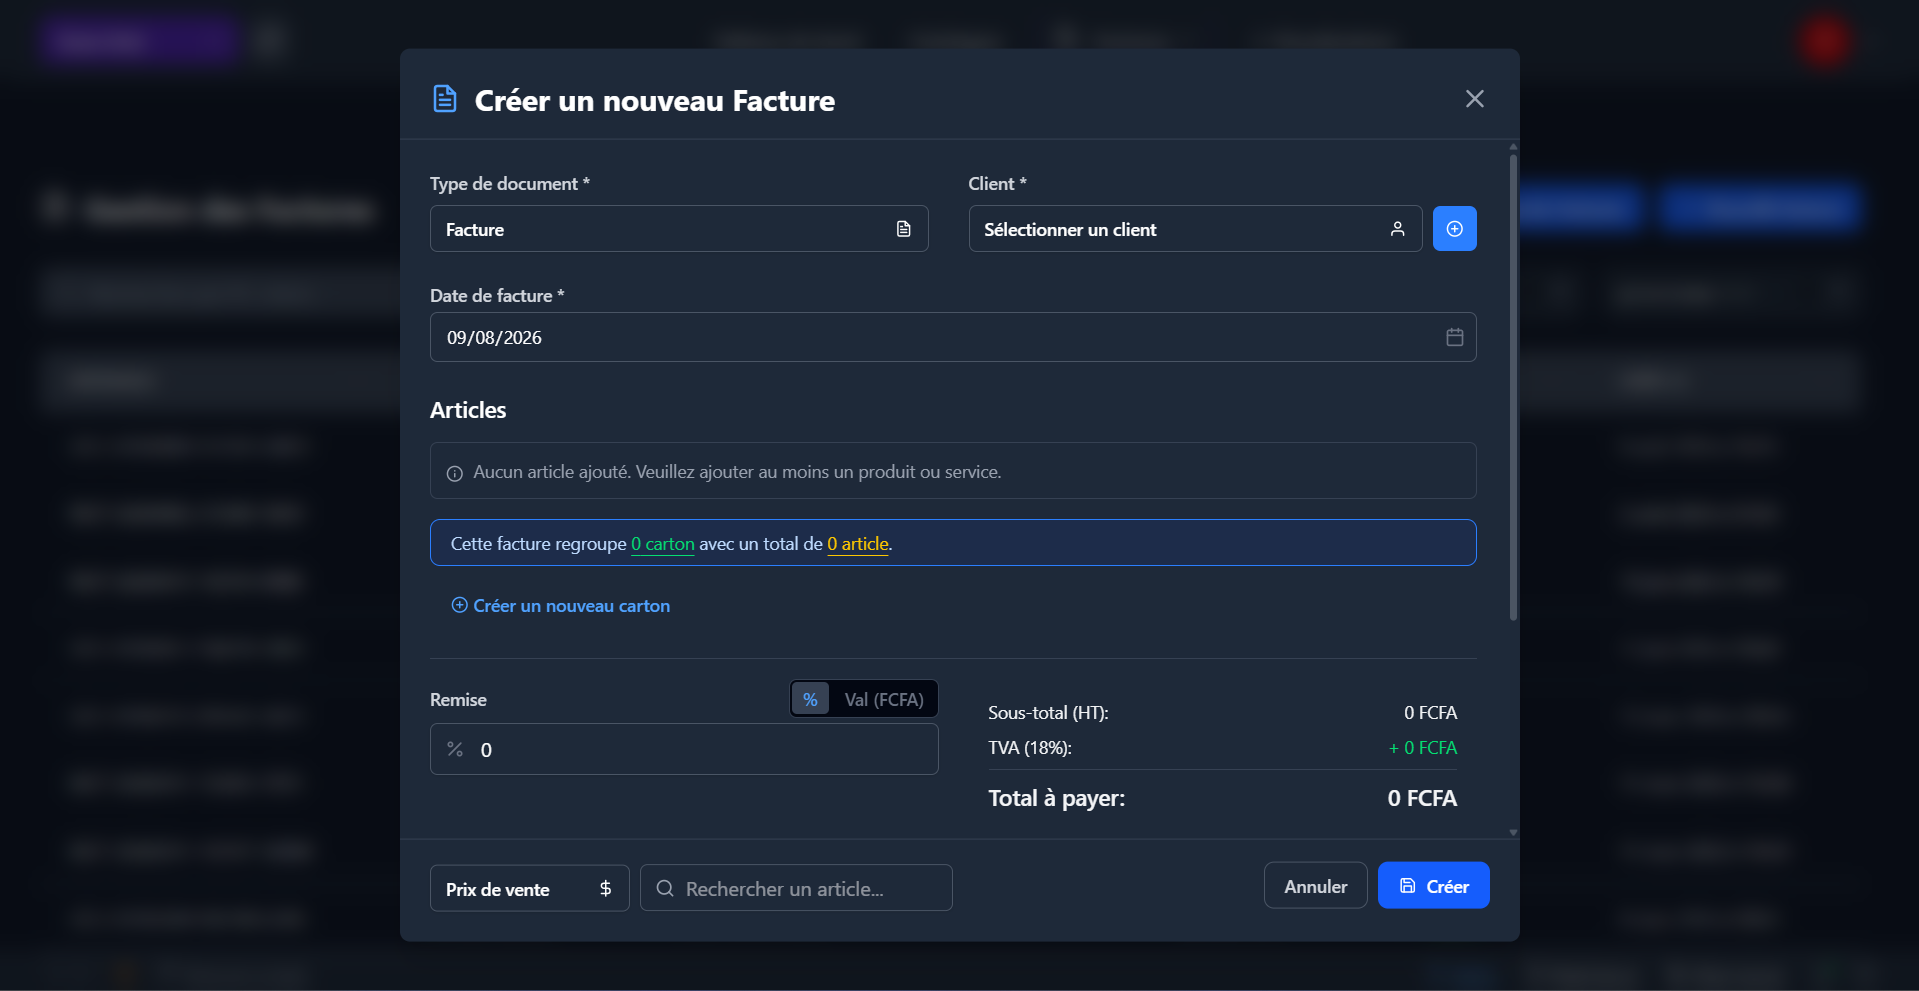Click the Rechercher un article search field
The width and height of the screenshot is (1919, 991).
pos(796,888)
